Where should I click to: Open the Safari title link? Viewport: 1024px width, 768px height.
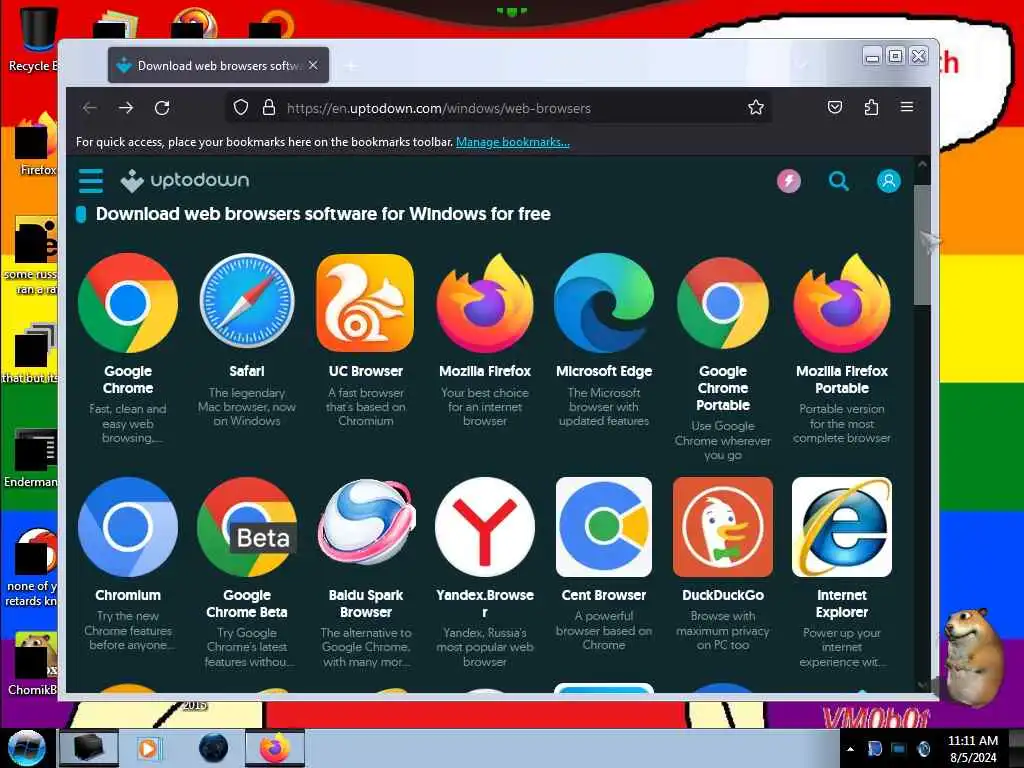coord(247,371)
